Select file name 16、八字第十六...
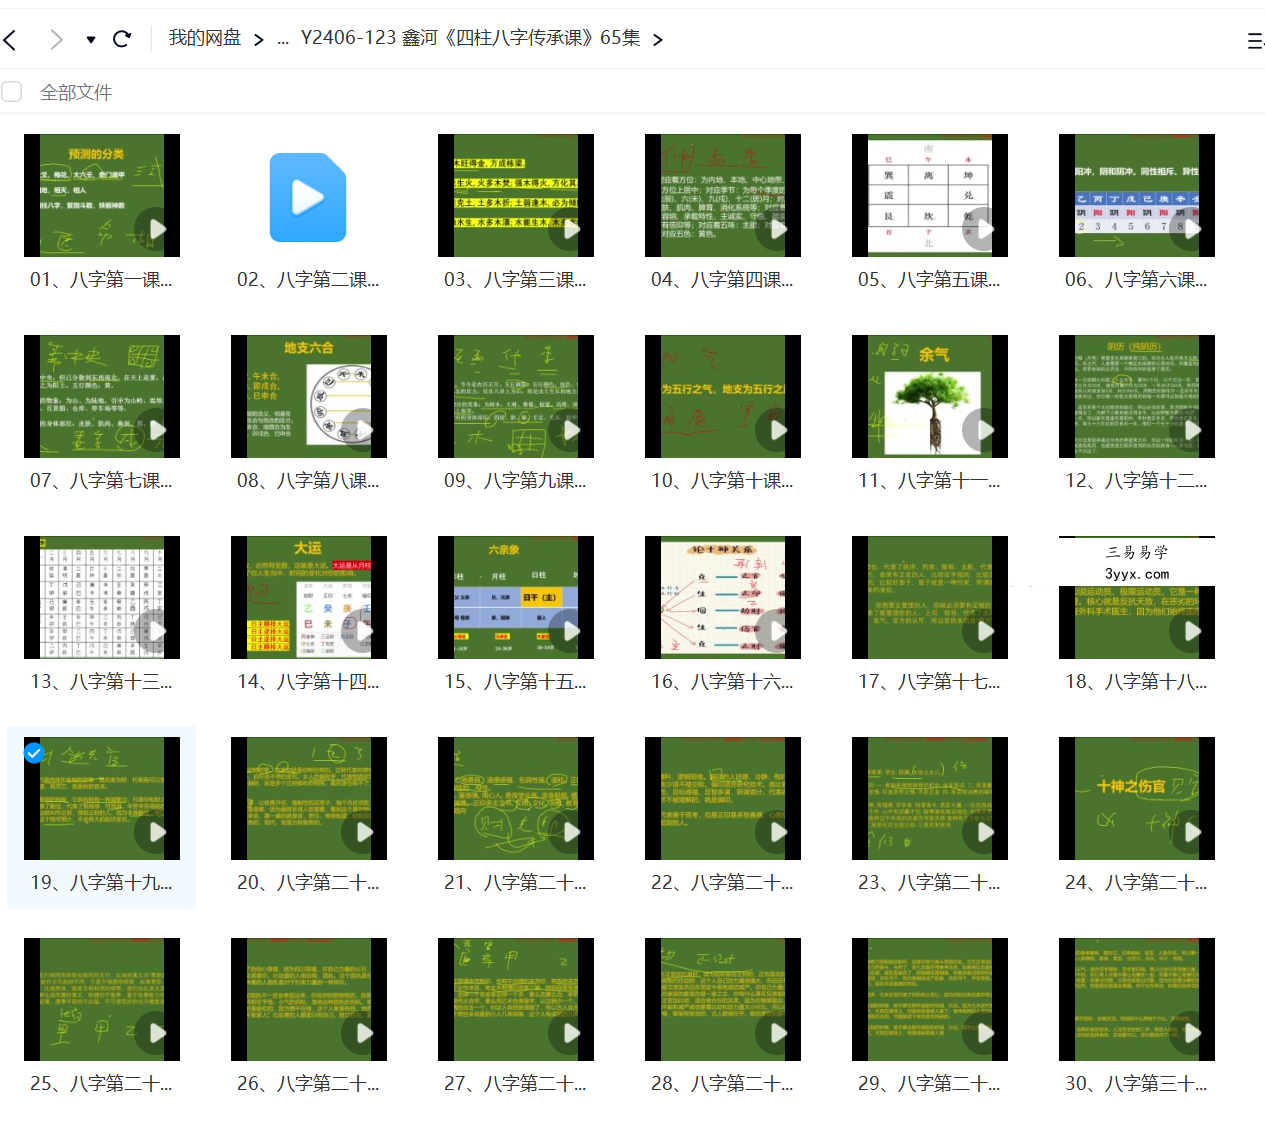Viewport: 1265px width, 1125px height. point(722,682)
